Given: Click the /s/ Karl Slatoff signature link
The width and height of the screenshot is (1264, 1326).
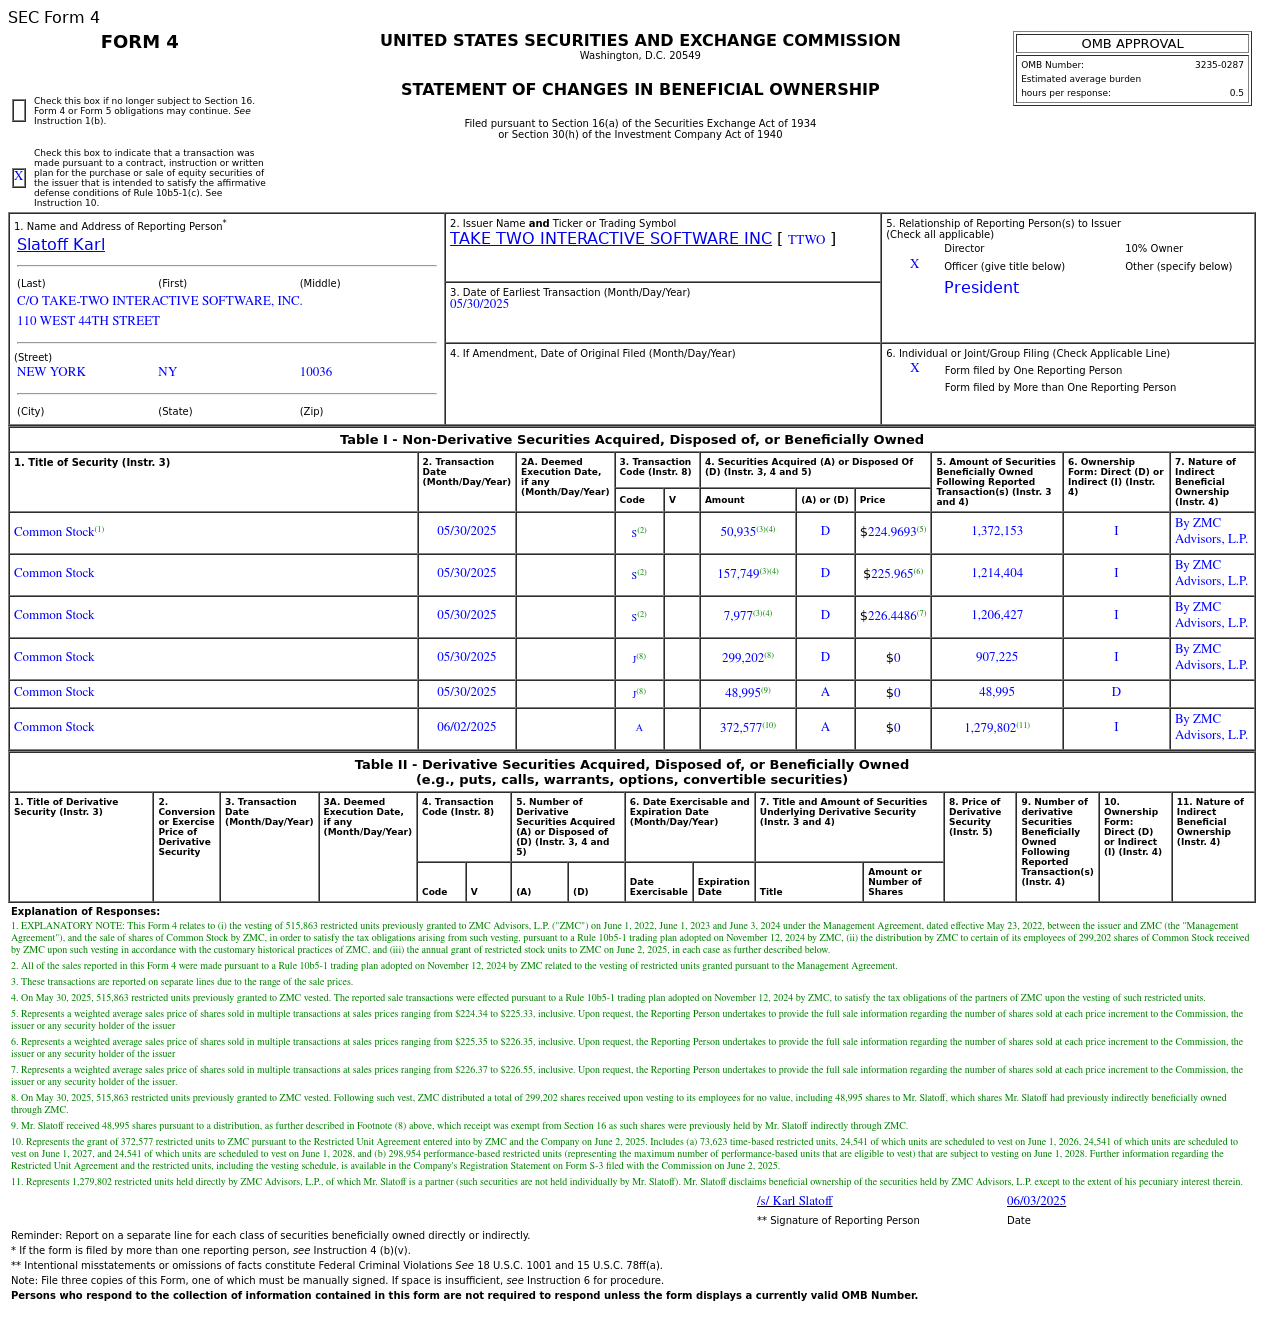Looking at the screenshot, I should (794, 1201).
